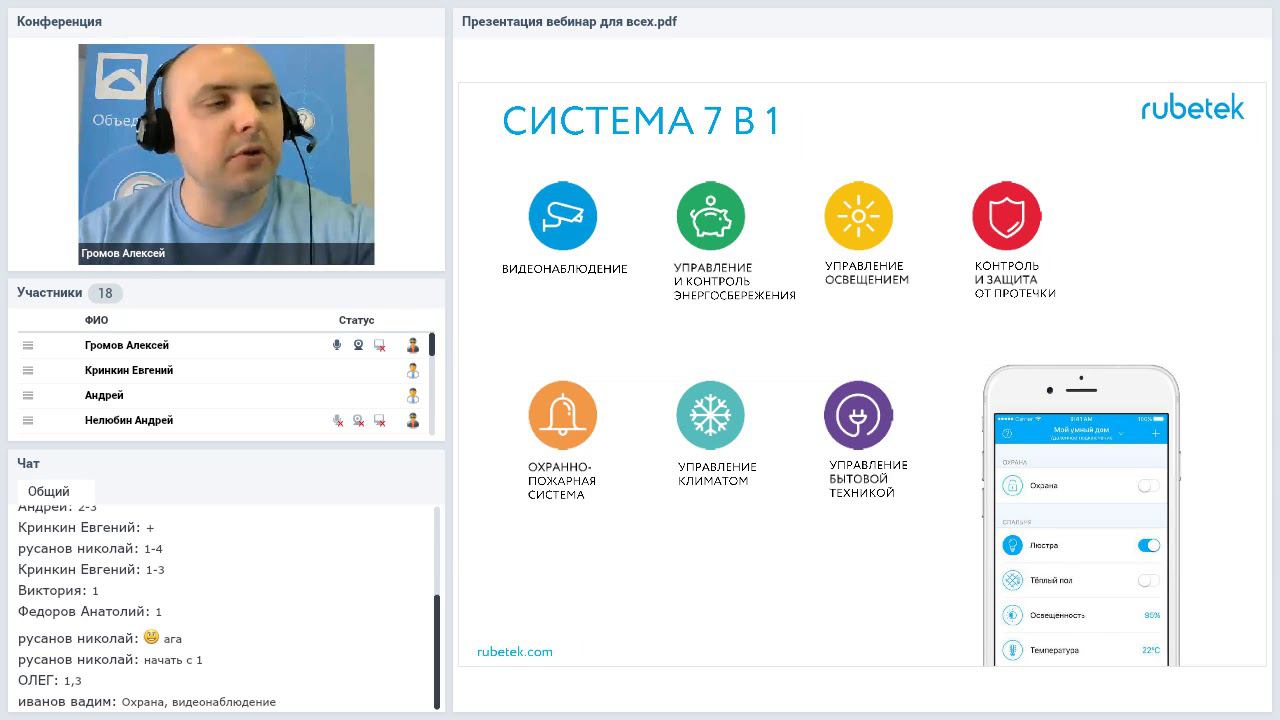1280x720 pixels.
Task: Click the bulb icon next to Люстра on phone
Action: [x=1013, y=545]
